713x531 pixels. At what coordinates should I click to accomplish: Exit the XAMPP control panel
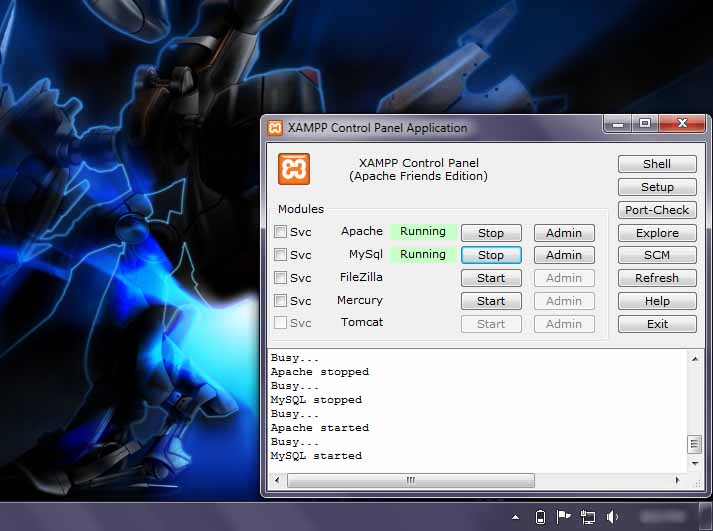coord(657,324)
